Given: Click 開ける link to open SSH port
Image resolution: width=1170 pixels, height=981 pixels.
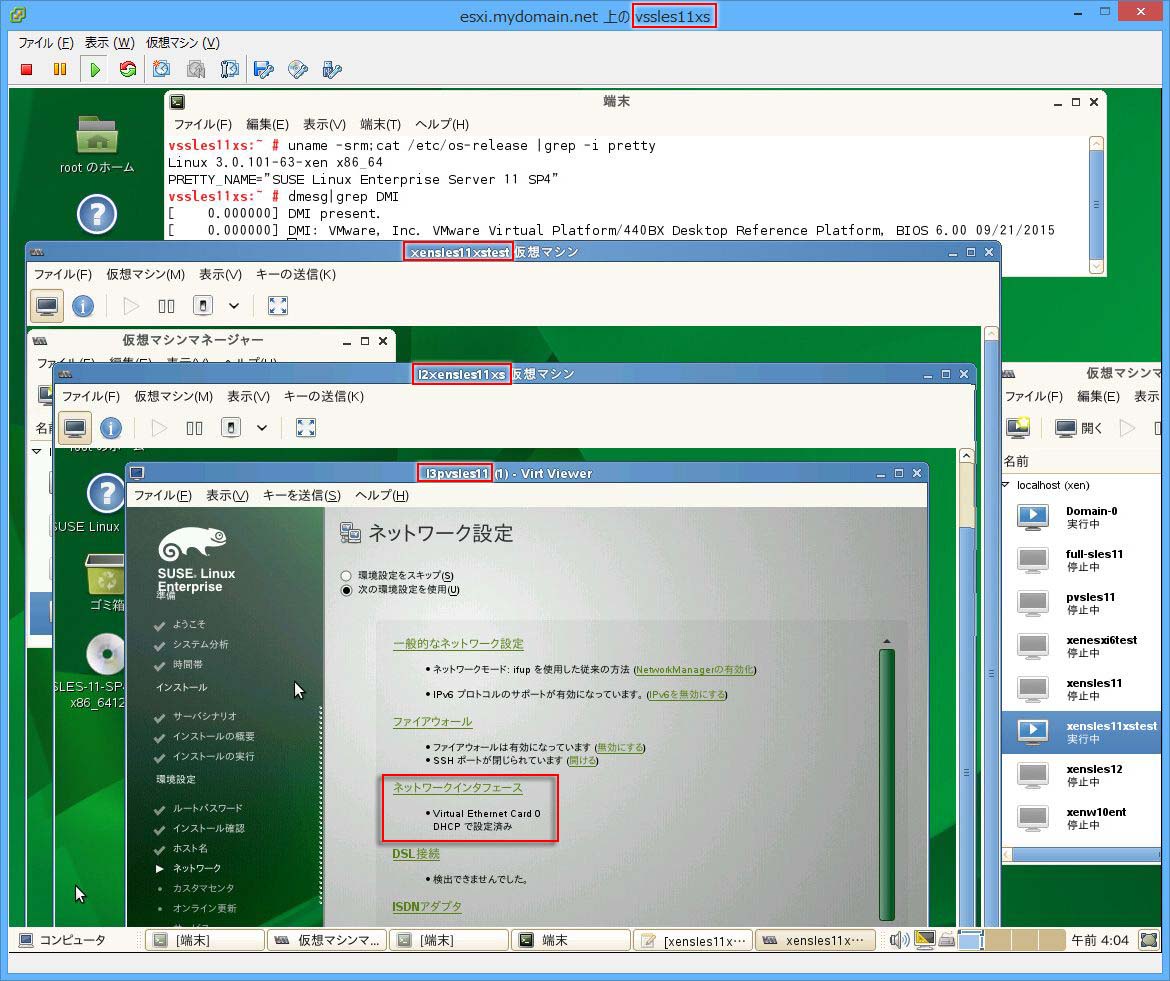Looking at the screenshot, I should (x=583, y=761).
